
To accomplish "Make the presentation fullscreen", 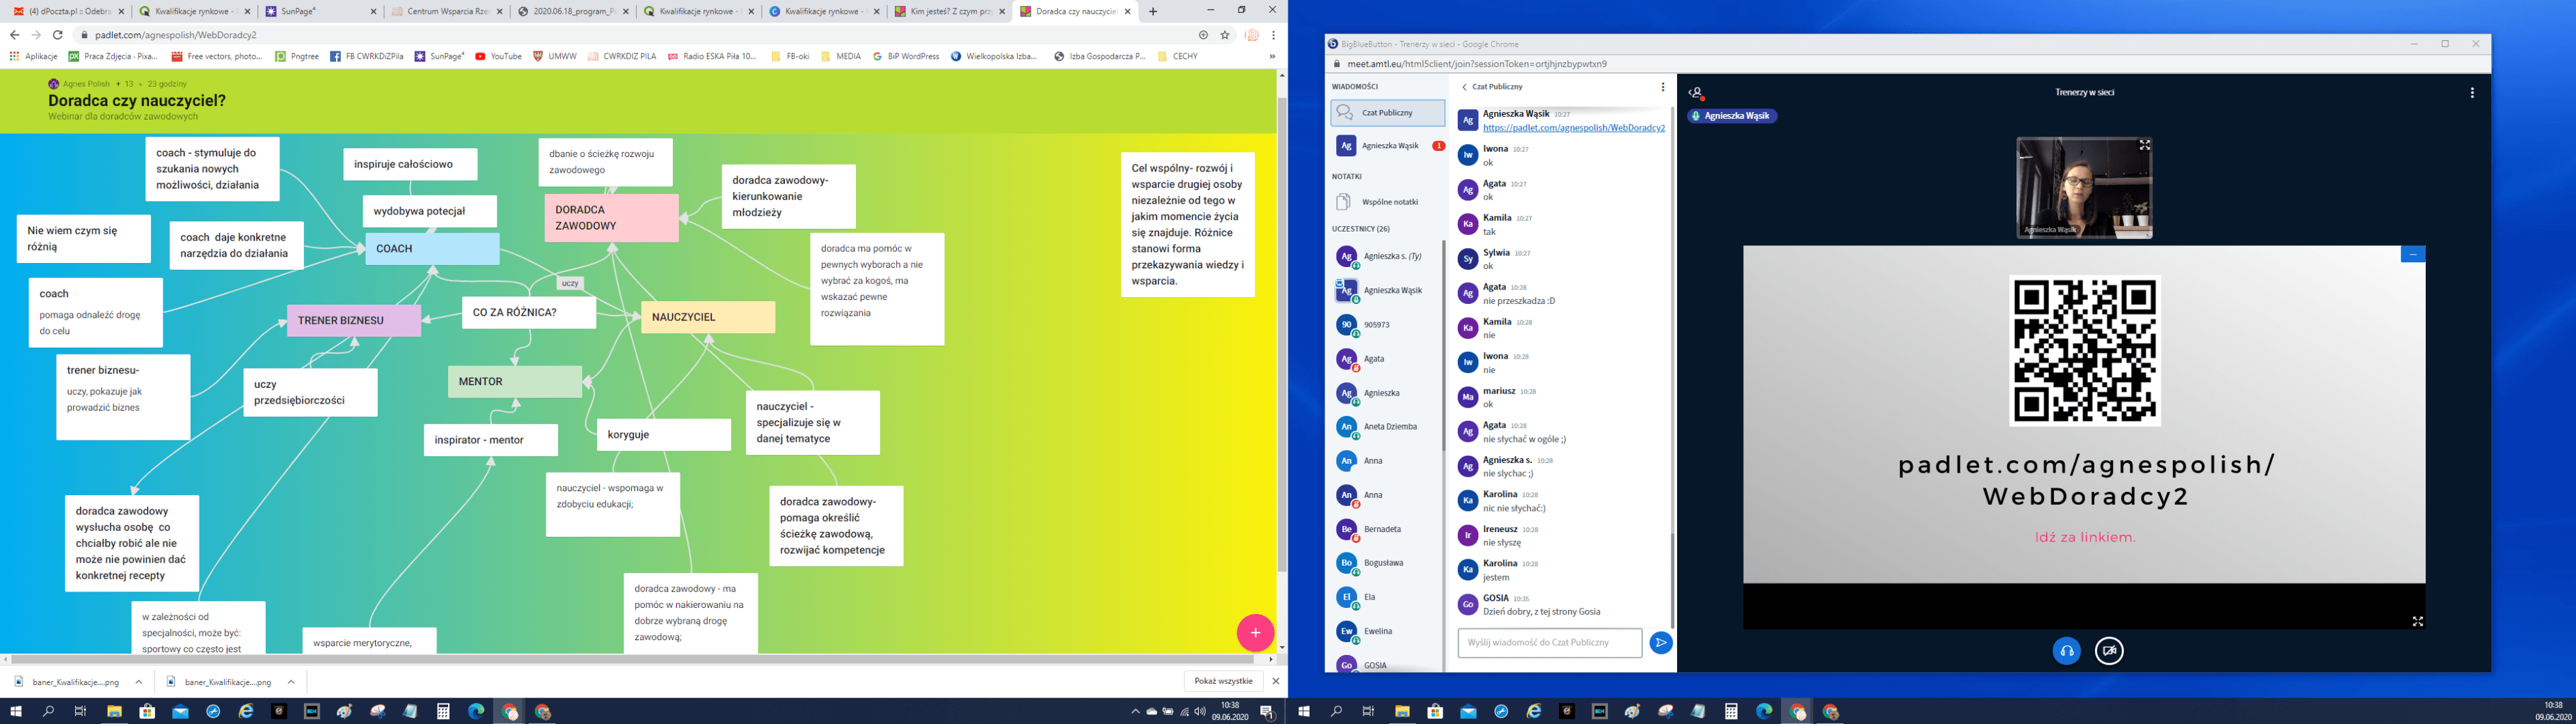I will tap(2417, 621).
